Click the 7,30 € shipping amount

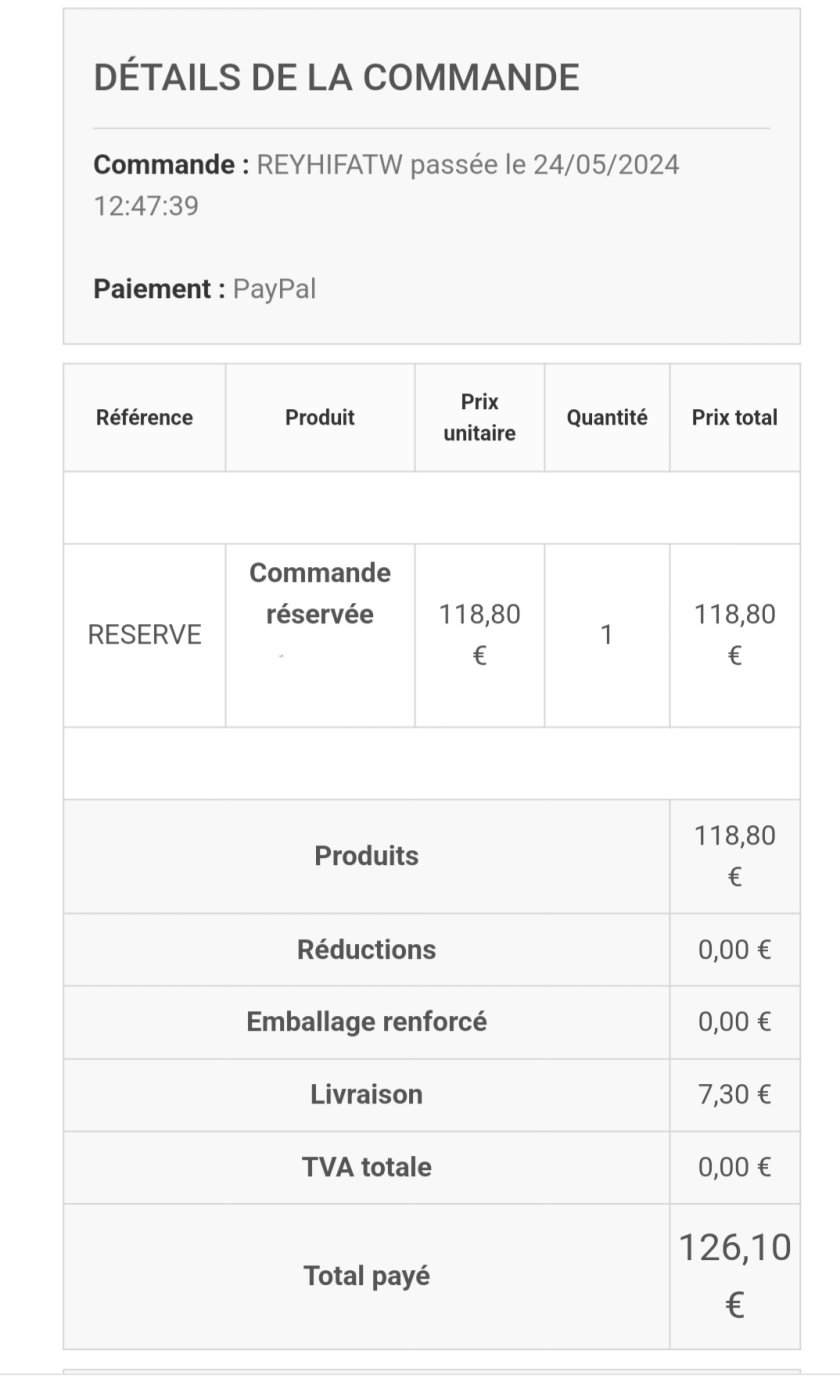point(735,1094)
